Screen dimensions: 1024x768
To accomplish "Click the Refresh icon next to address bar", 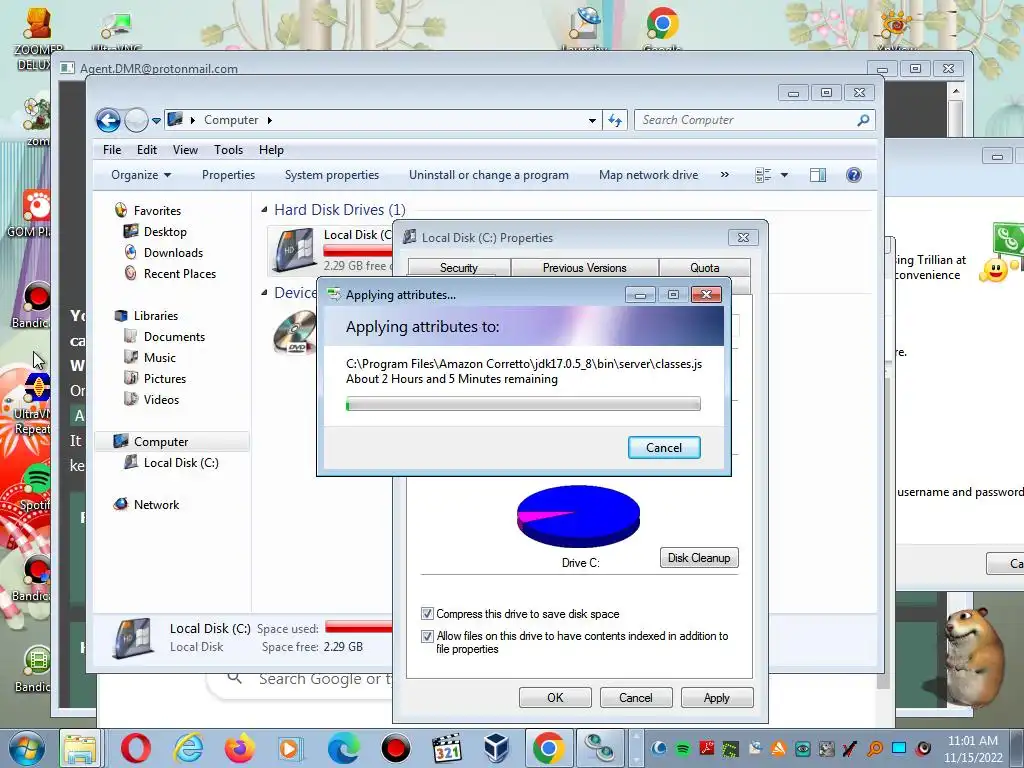I will pyautogui.click(x=615, y=120).
